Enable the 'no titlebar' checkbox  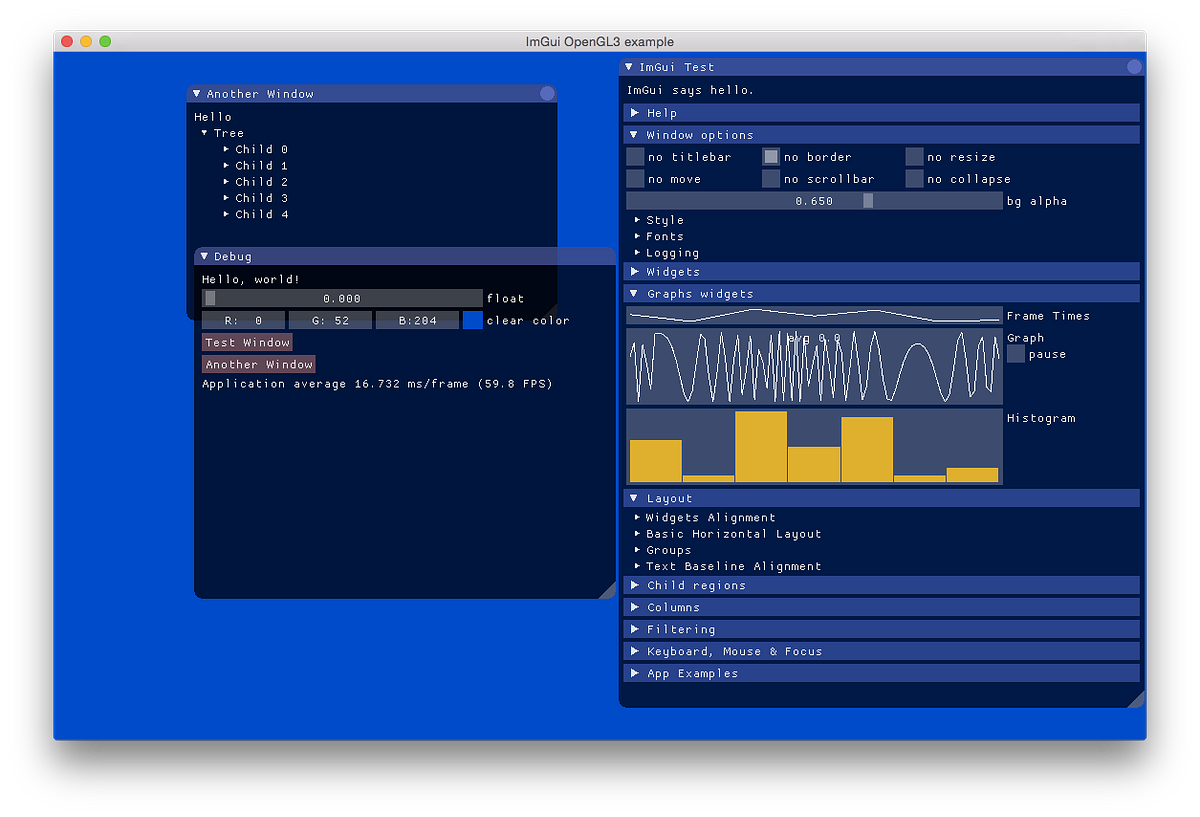[x=634, y=156]
